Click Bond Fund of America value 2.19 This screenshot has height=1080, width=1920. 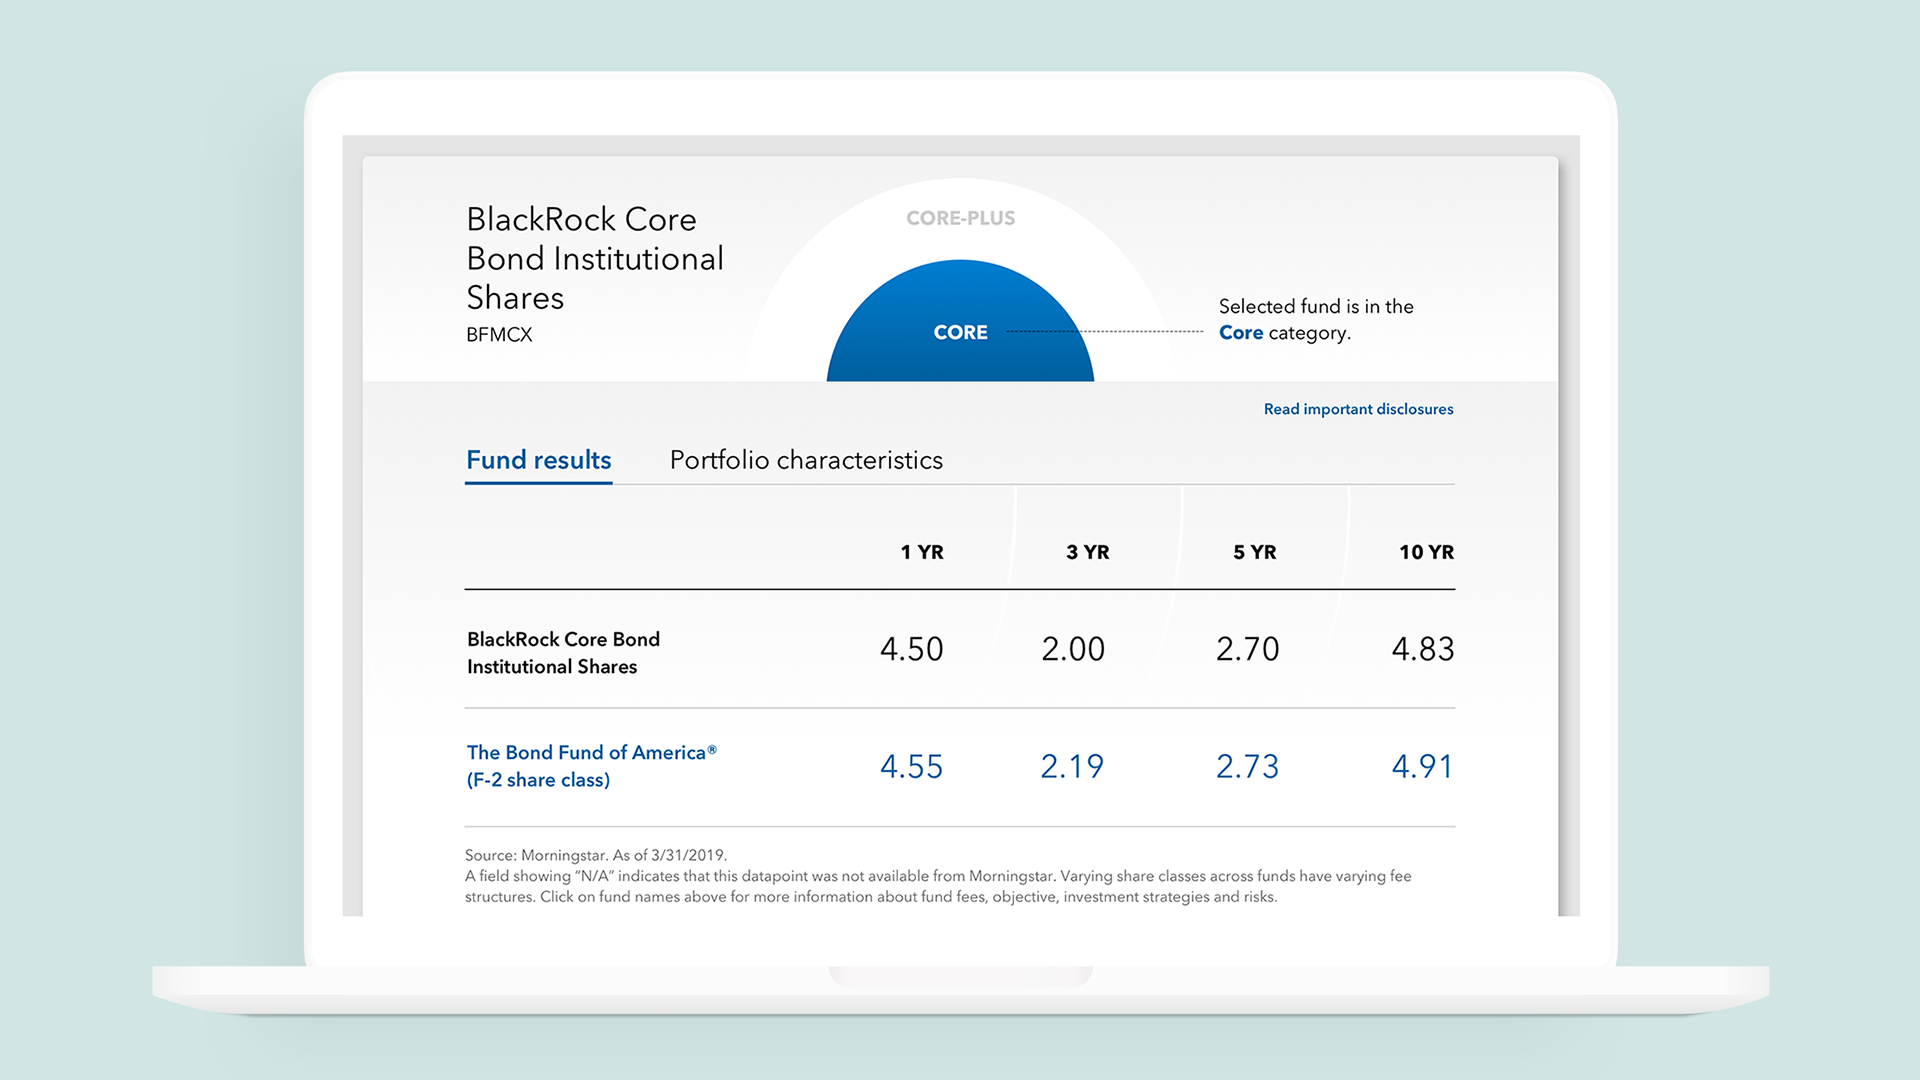pos(1072,766)
